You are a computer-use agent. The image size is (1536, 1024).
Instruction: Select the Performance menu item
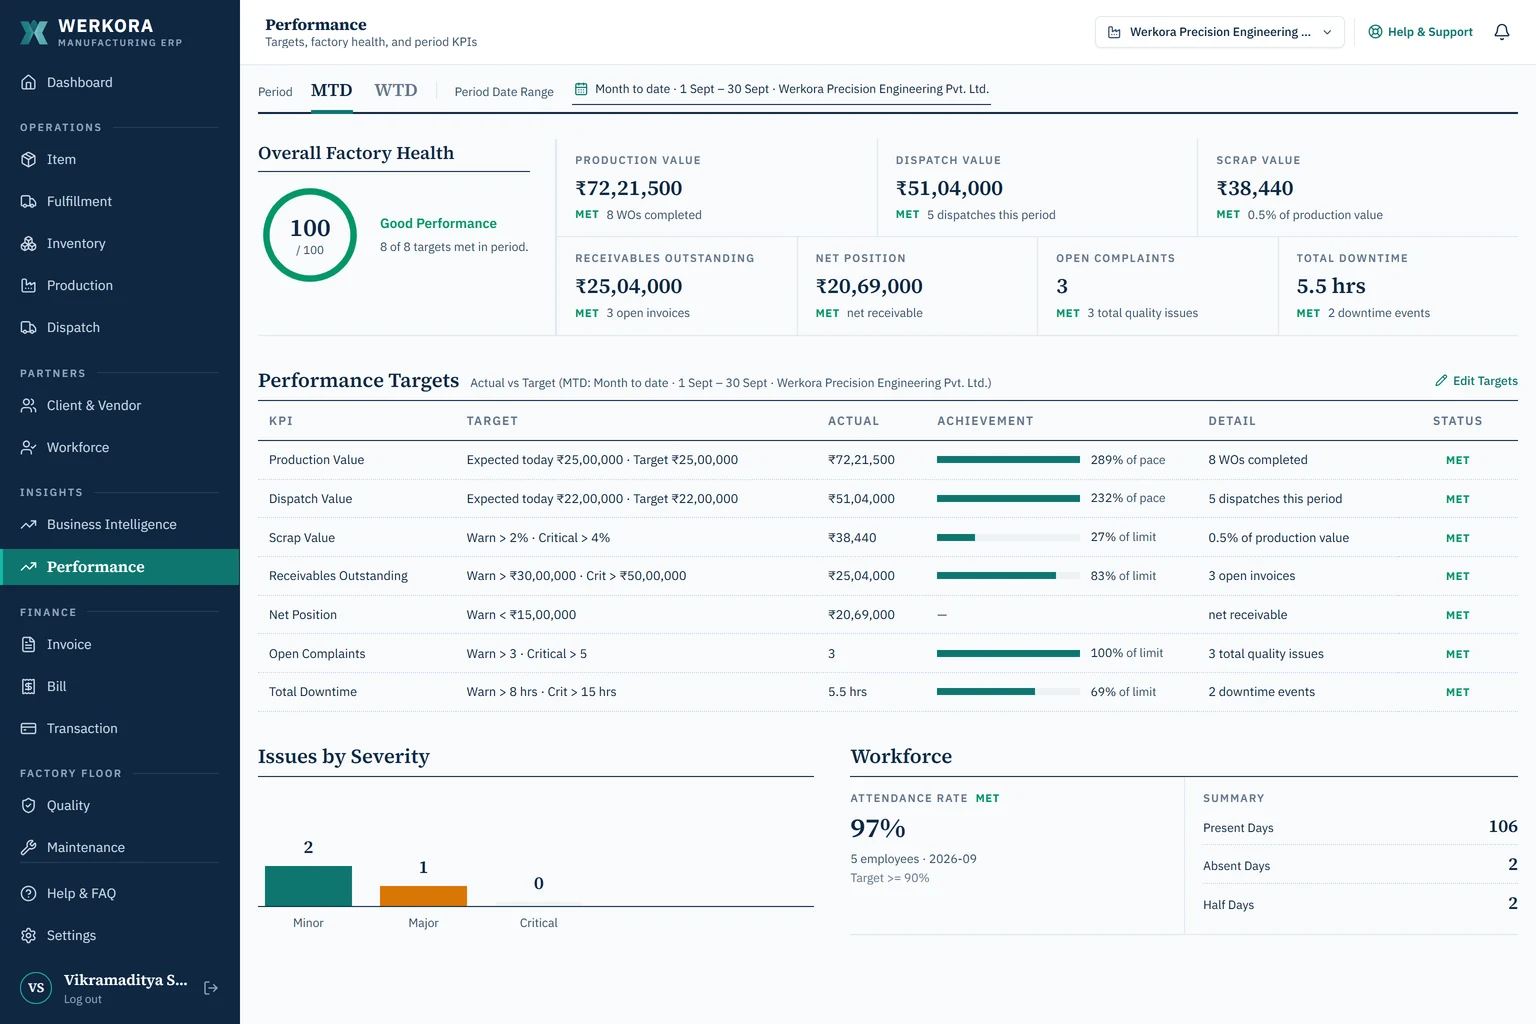(x=120, y=567)
